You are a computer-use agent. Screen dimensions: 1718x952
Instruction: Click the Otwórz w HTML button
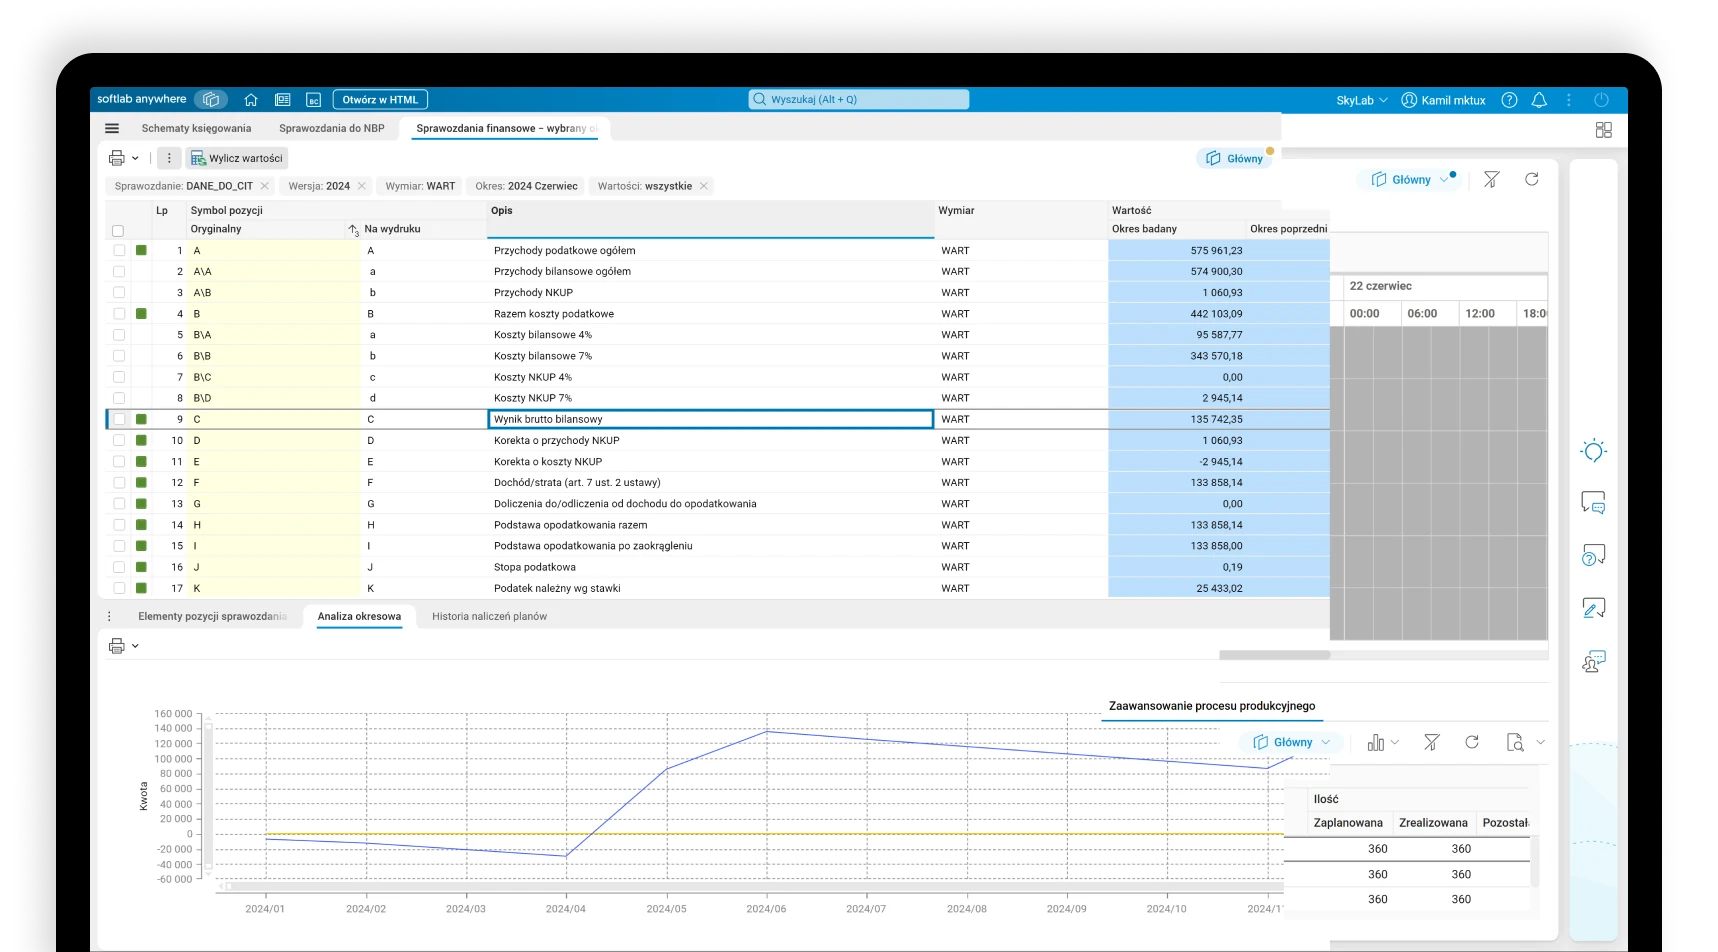point(380,100)
